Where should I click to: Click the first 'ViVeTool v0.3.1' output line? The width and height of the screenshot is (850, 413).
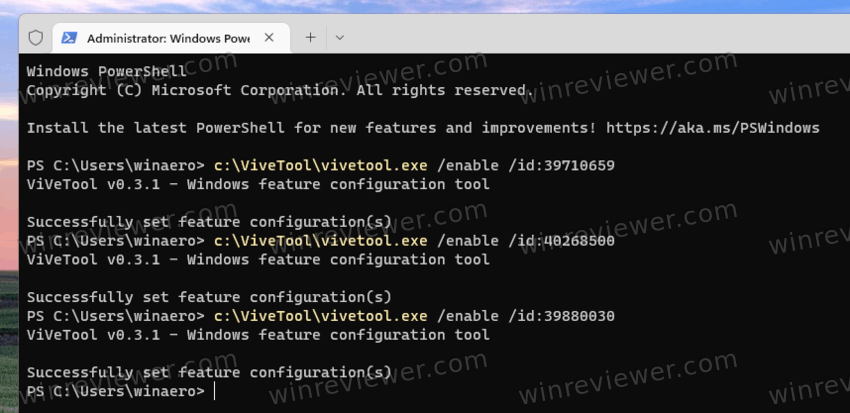pyautogui.click(x=258, y=184)
